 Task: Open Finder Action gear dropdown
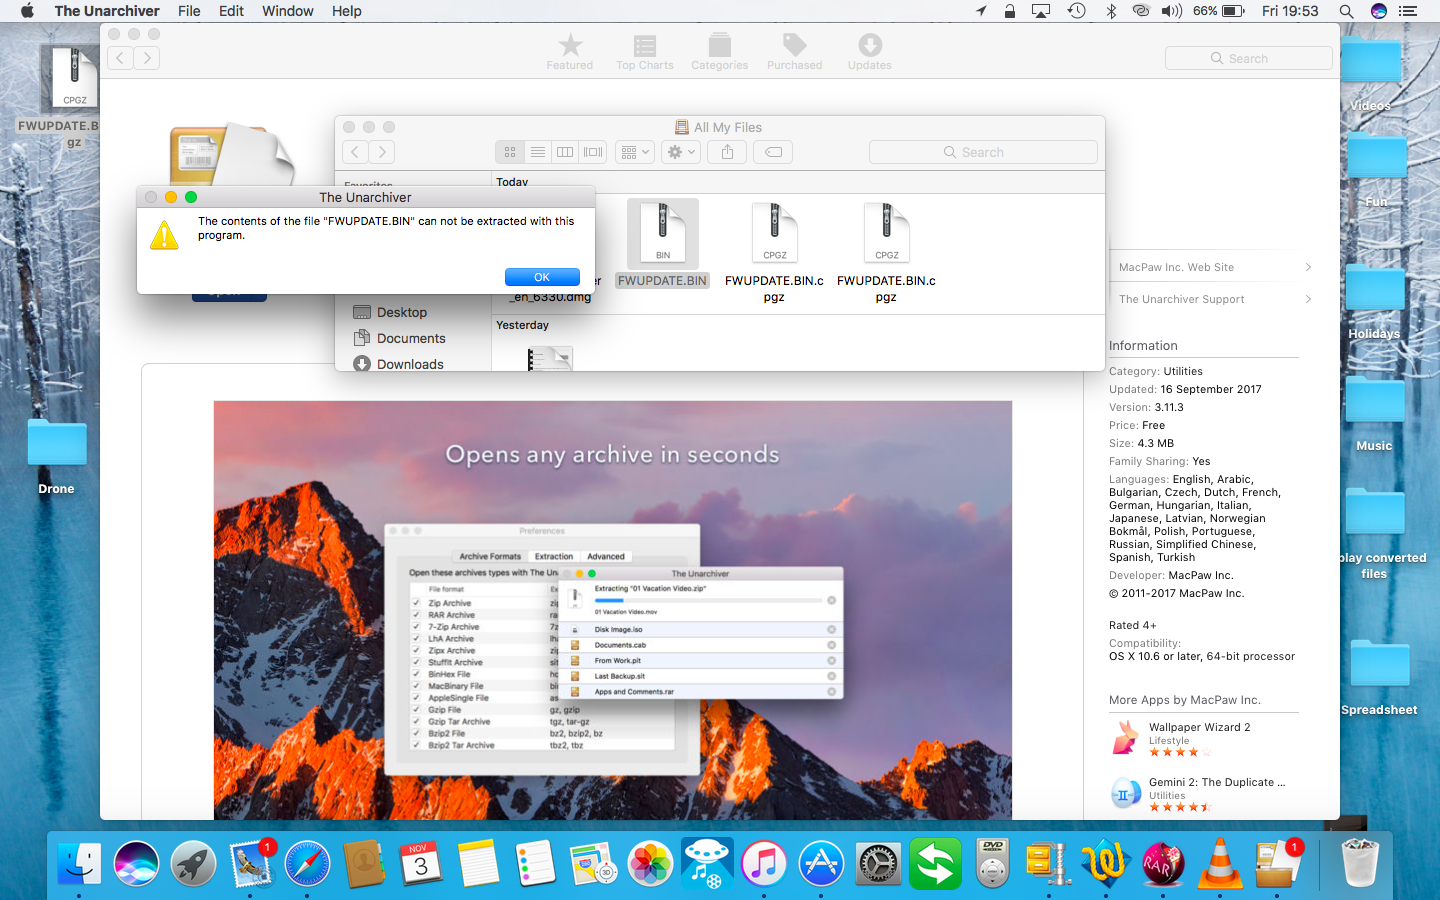[680, 152]
